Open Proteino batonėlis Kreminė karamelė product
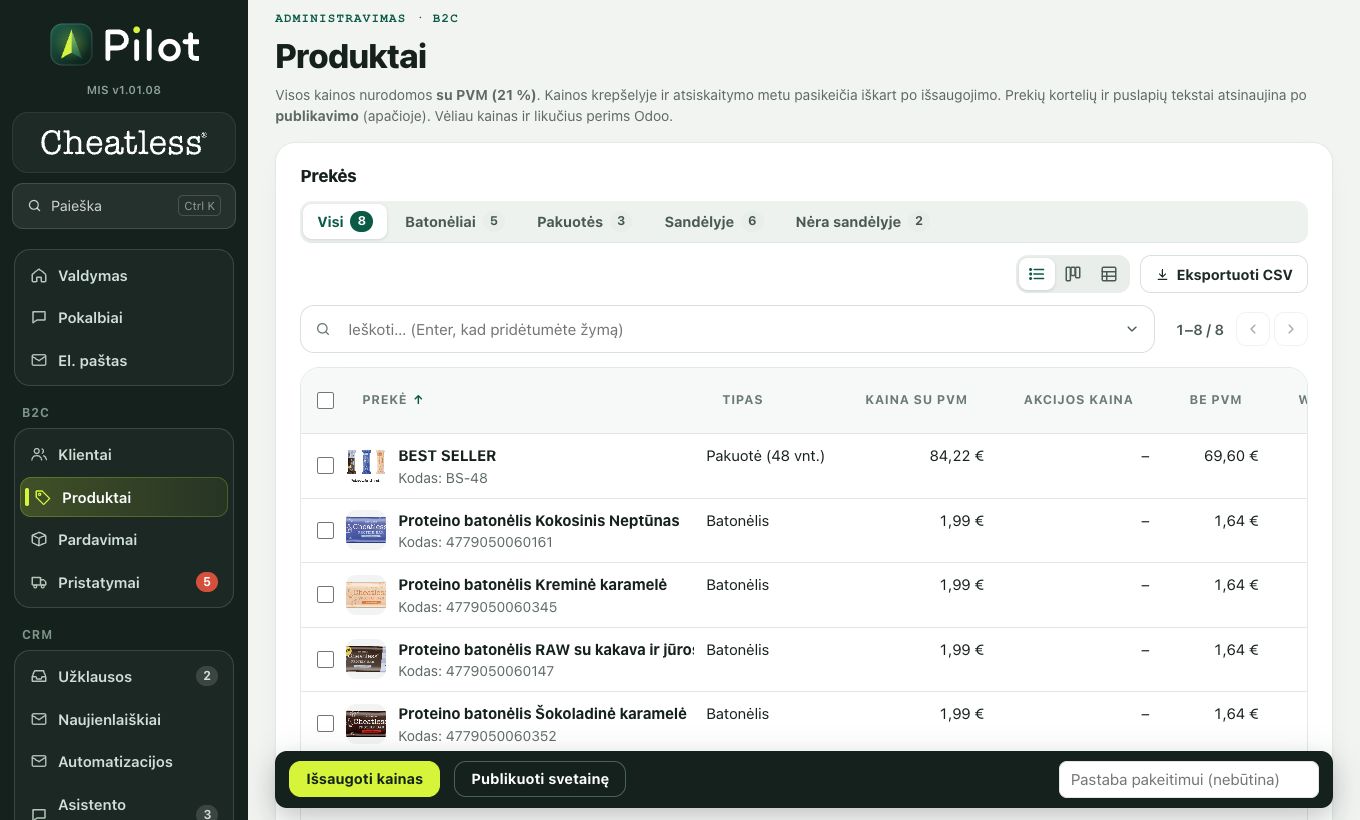The width and height of the screenshot is (1360, 820). 532,585
